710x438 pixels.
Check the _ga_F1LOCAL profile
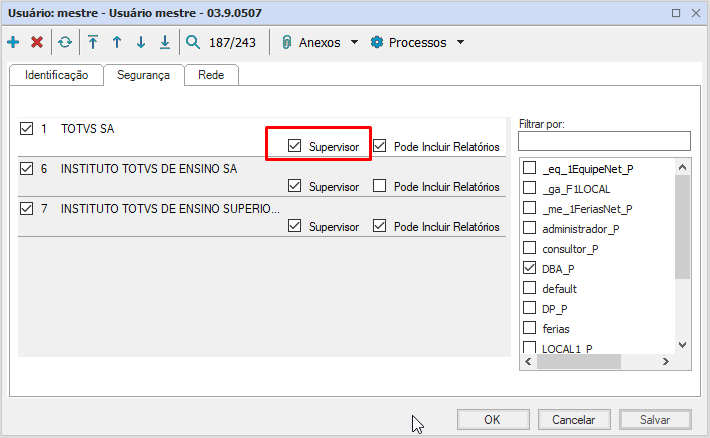(529, 188)
